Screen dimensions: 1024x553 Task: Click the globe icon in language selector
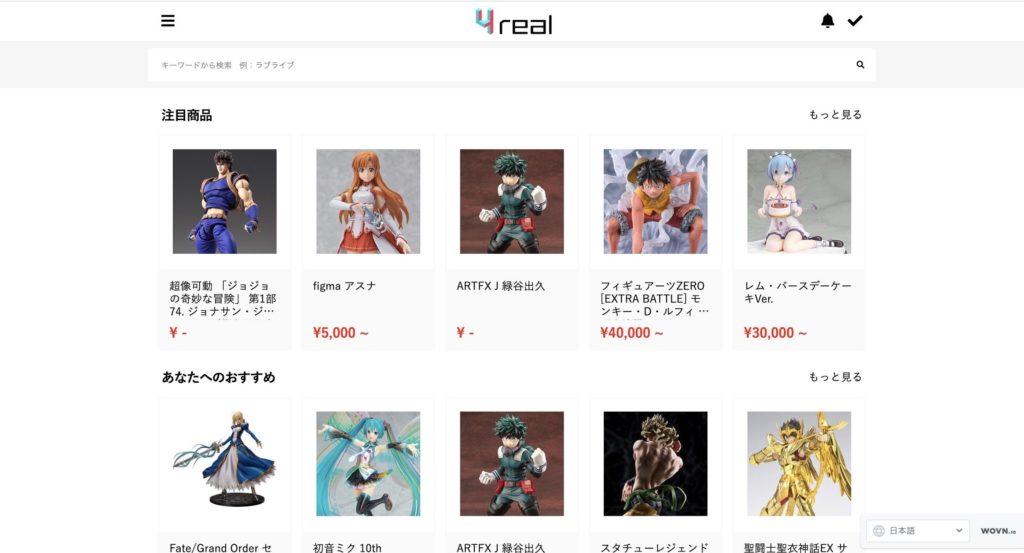pos(879,531)
